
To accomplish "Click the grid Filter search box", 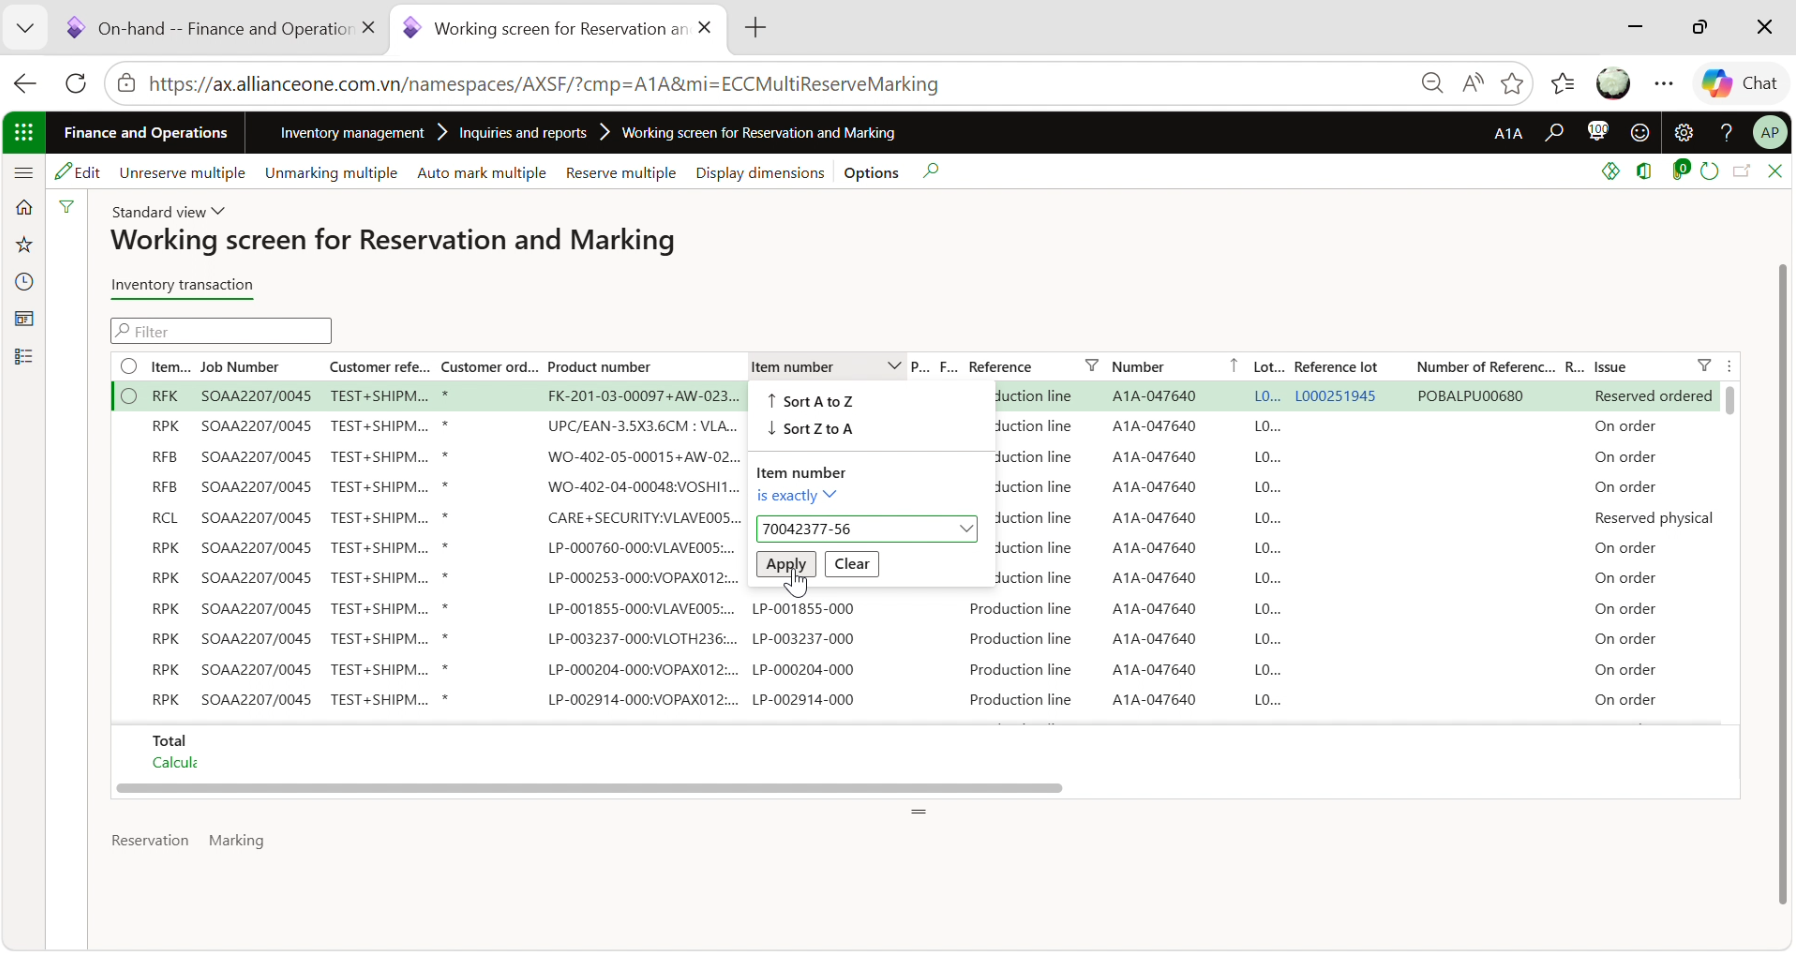I will 221,331.
